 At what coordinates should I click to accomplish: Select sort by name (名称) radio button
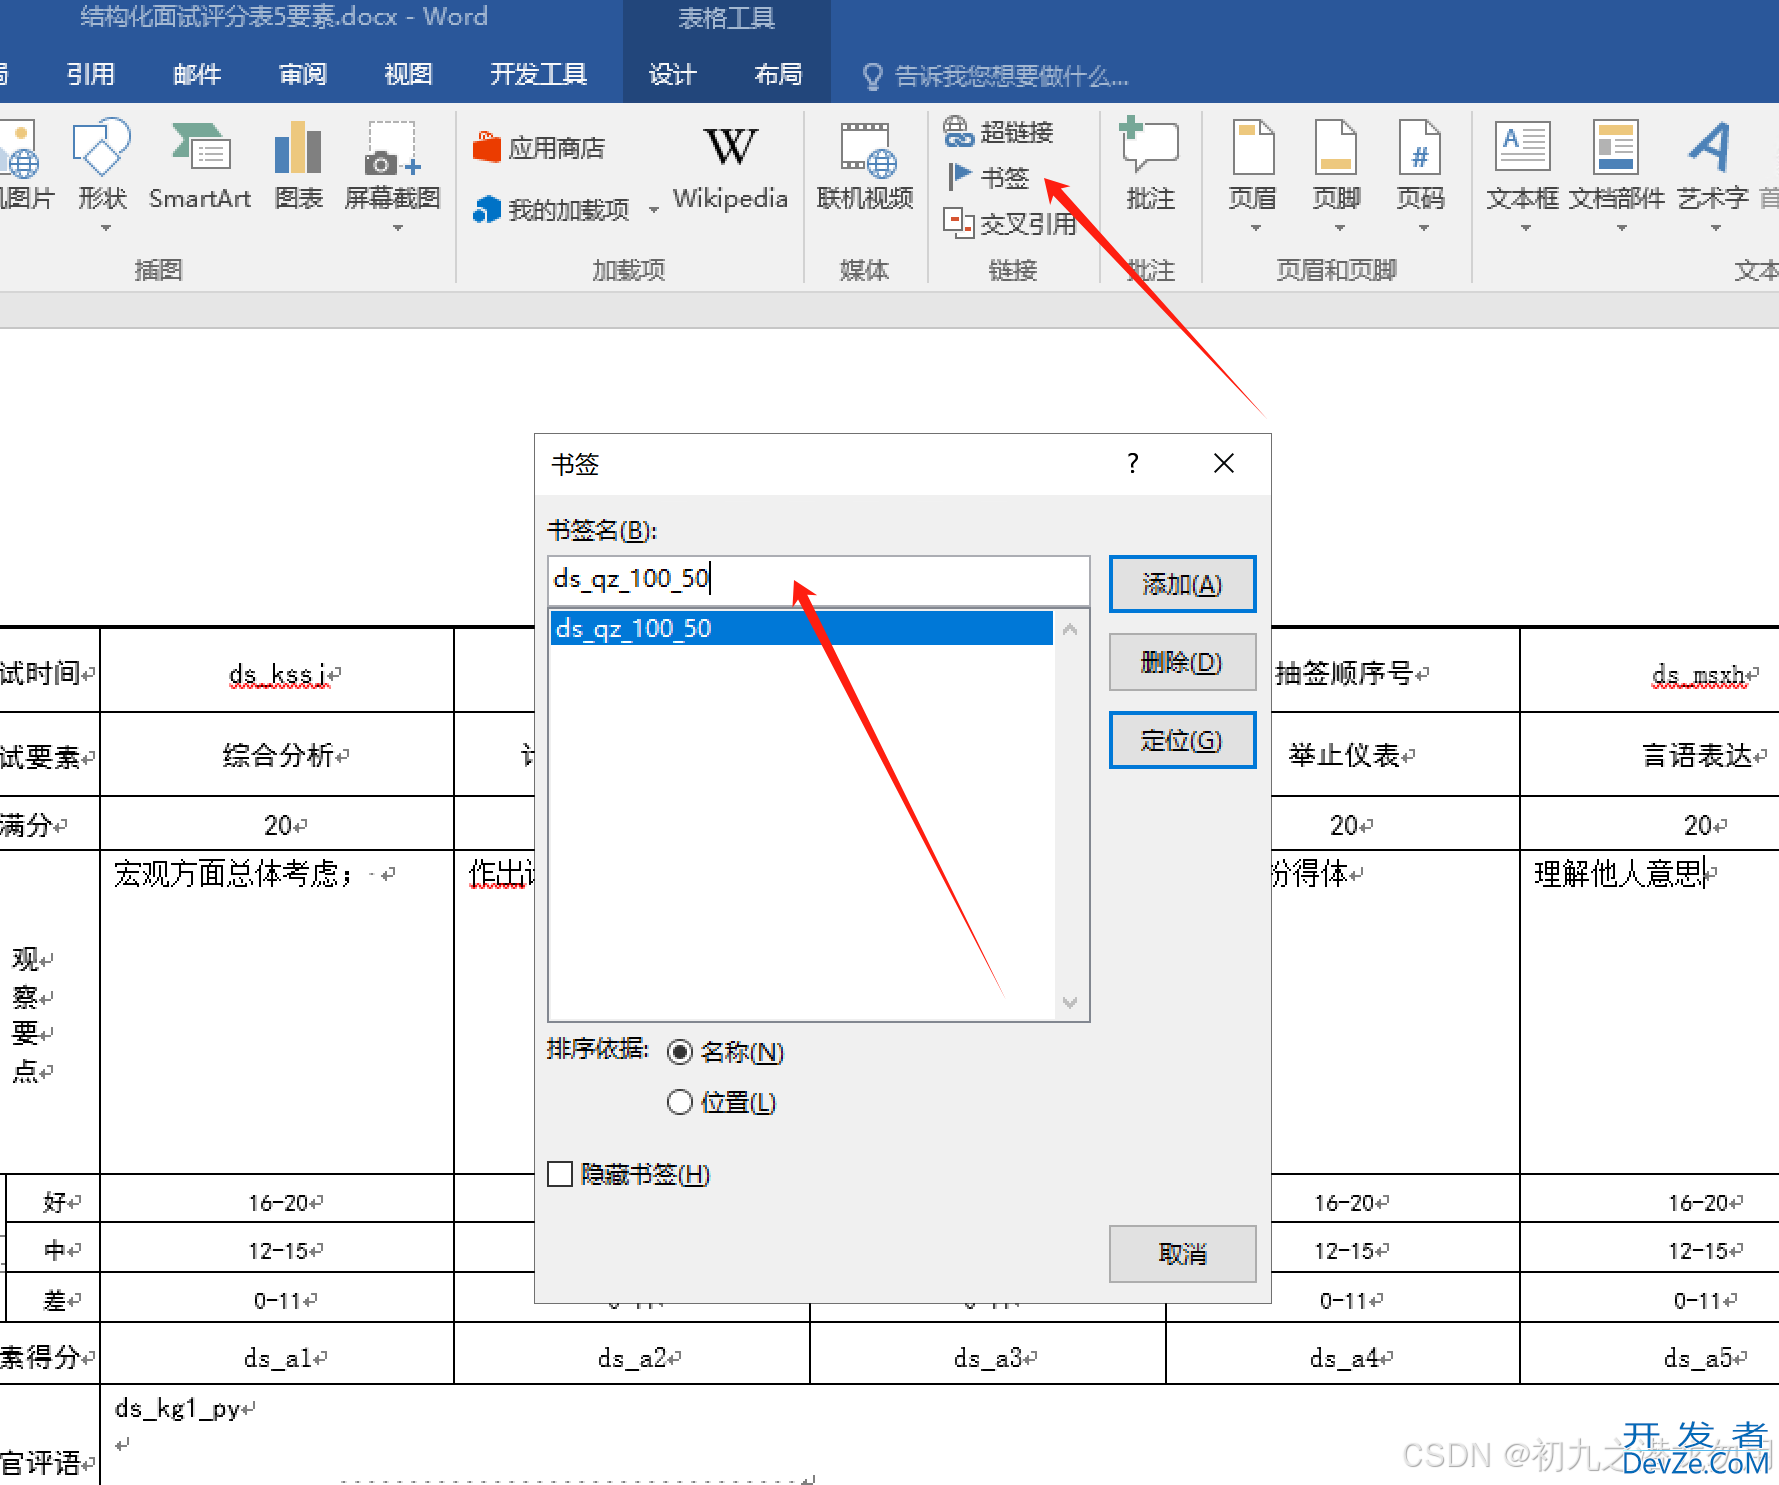[680, 1052]
